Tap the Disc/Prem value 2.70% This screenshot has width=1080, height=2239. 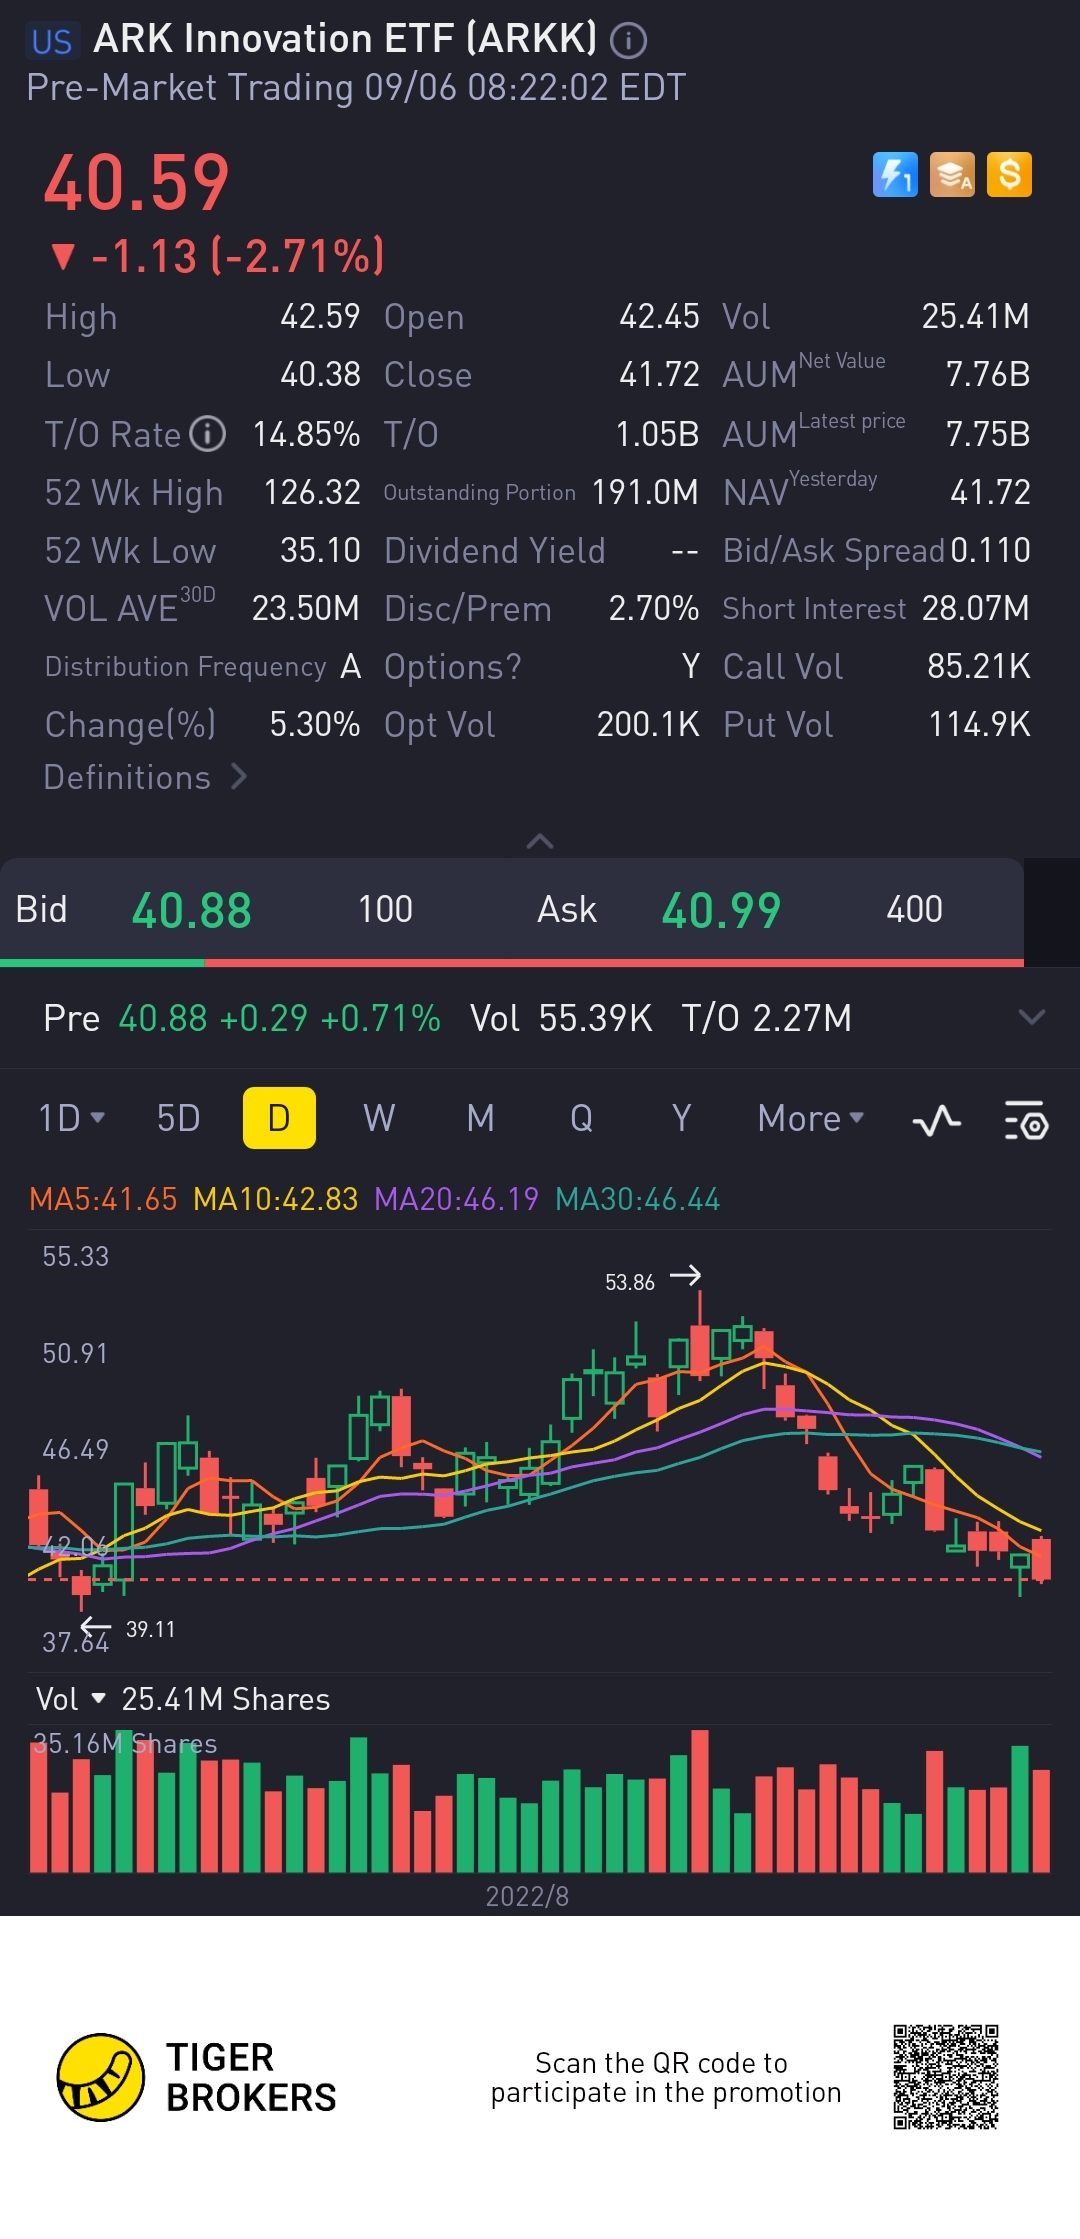pyautogui.click(x=654, y=608)
